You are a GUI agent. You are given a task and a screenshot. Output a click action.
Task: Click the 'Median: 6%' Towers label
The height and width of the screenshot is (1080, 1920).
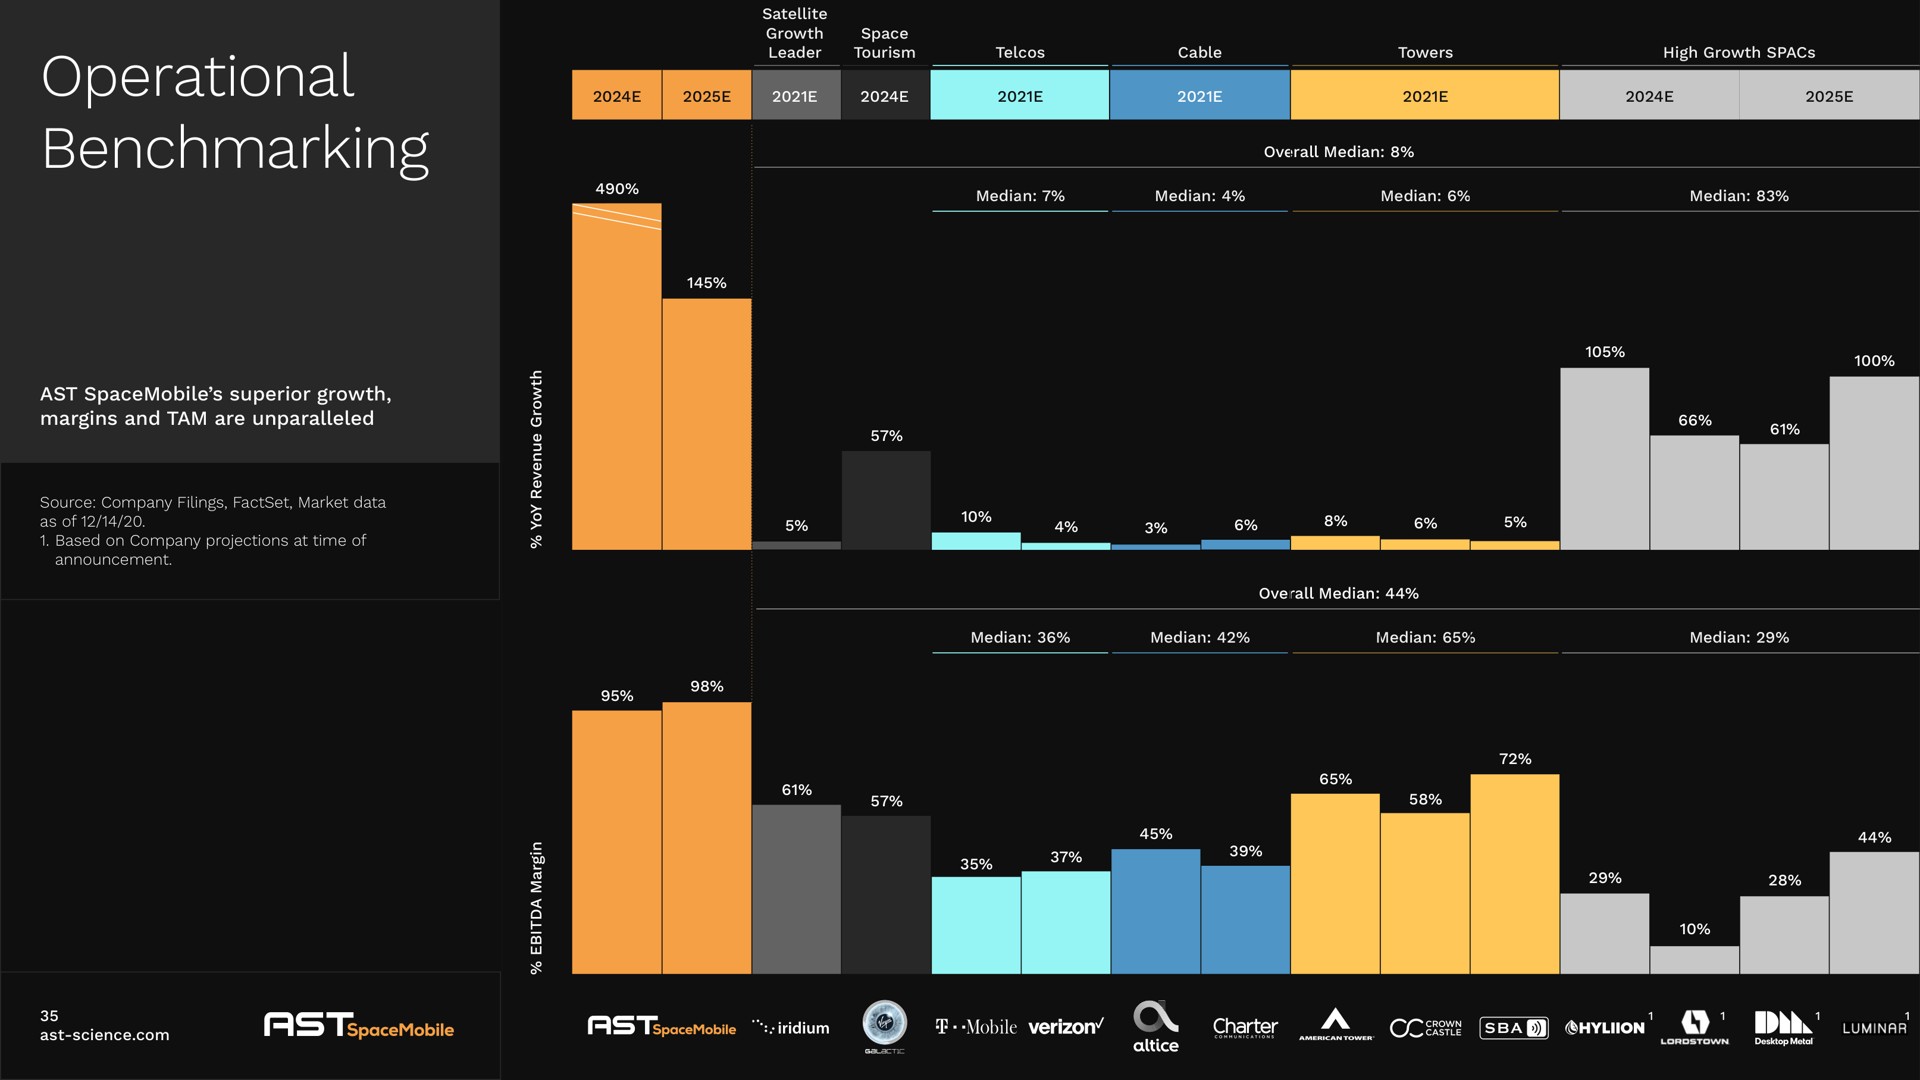pyautogui.click(x=1425, y=196)
